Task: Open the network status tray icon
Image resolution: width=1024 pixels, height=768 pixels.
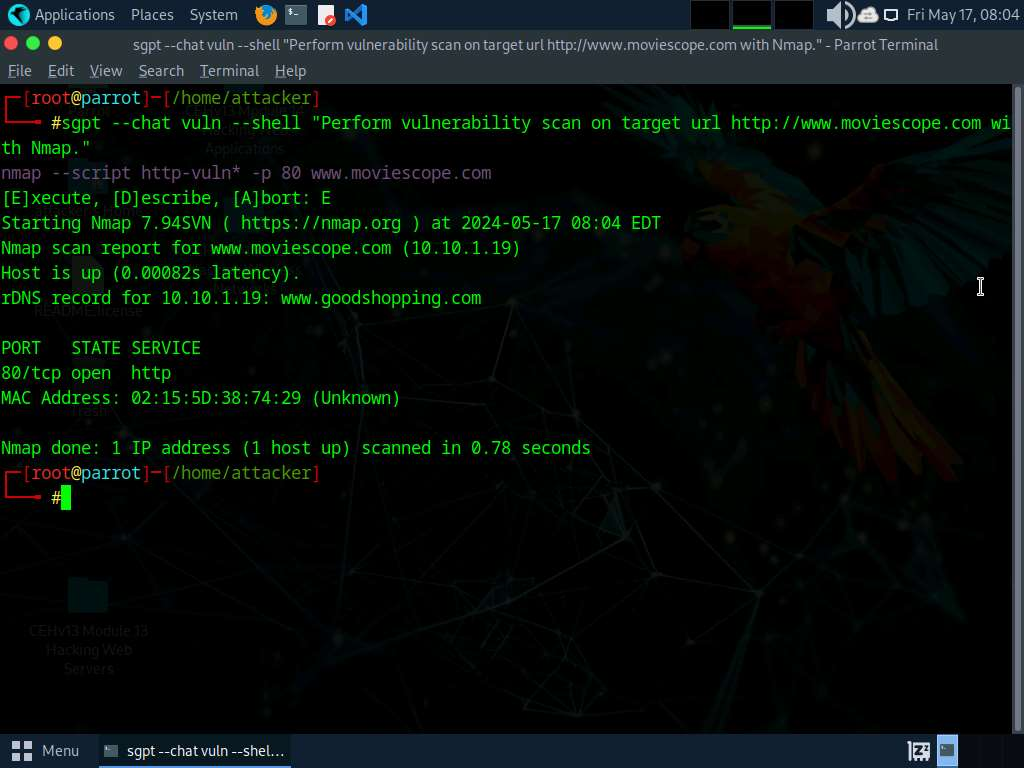Action: 868,15
